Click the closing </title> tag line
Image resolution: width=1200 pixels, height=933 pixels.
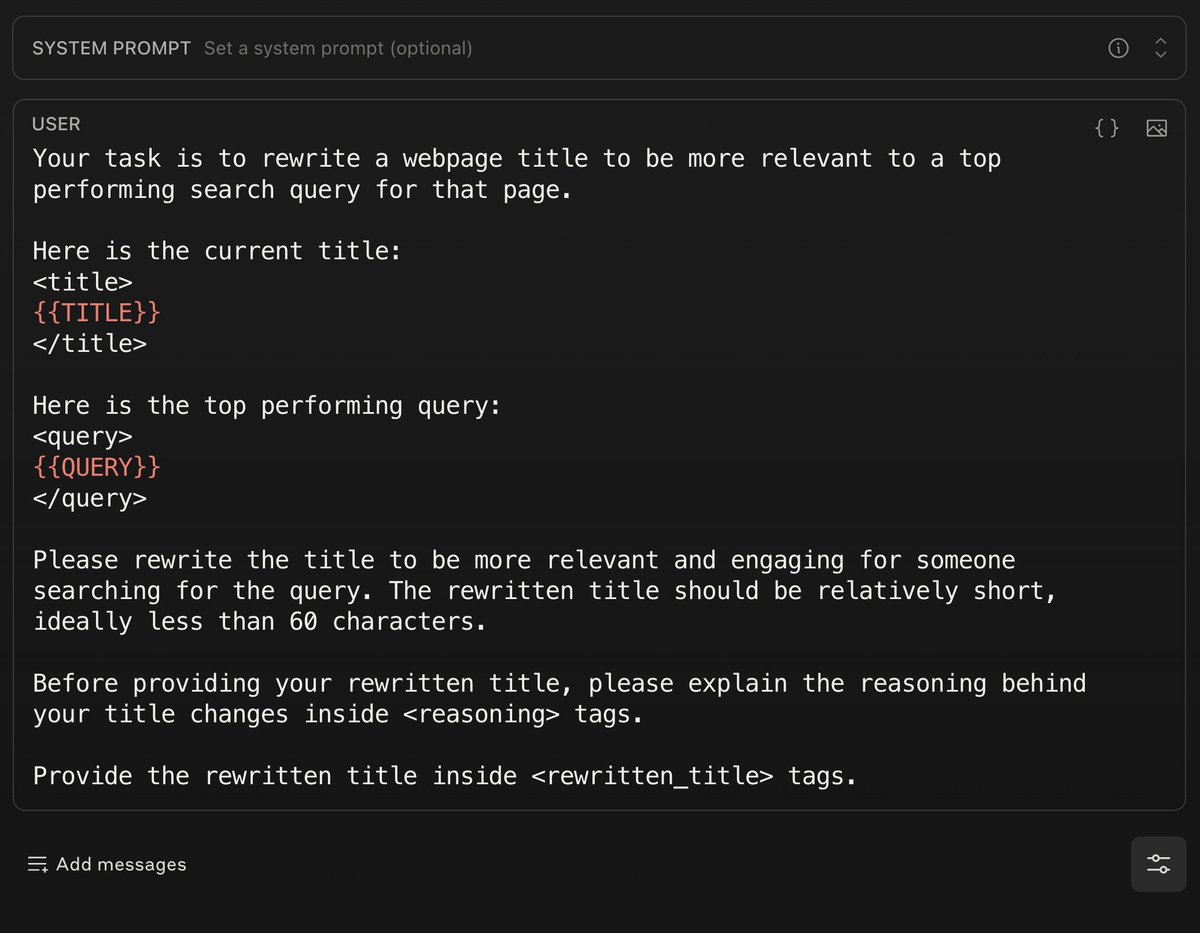point(89,344)
